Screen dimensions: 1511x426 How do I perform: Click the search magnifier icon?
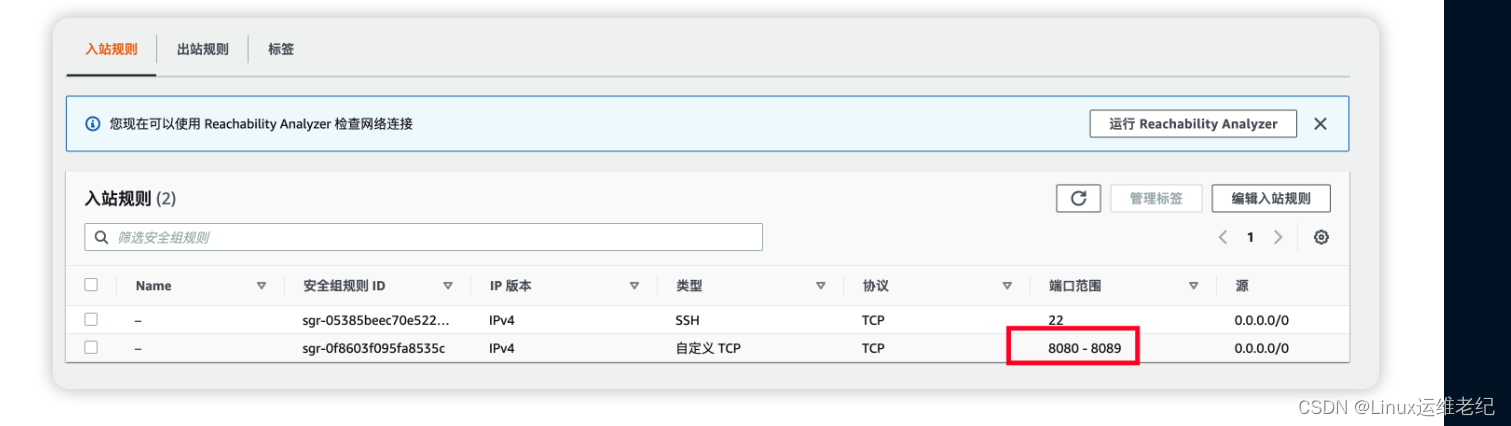pos(101,237)
